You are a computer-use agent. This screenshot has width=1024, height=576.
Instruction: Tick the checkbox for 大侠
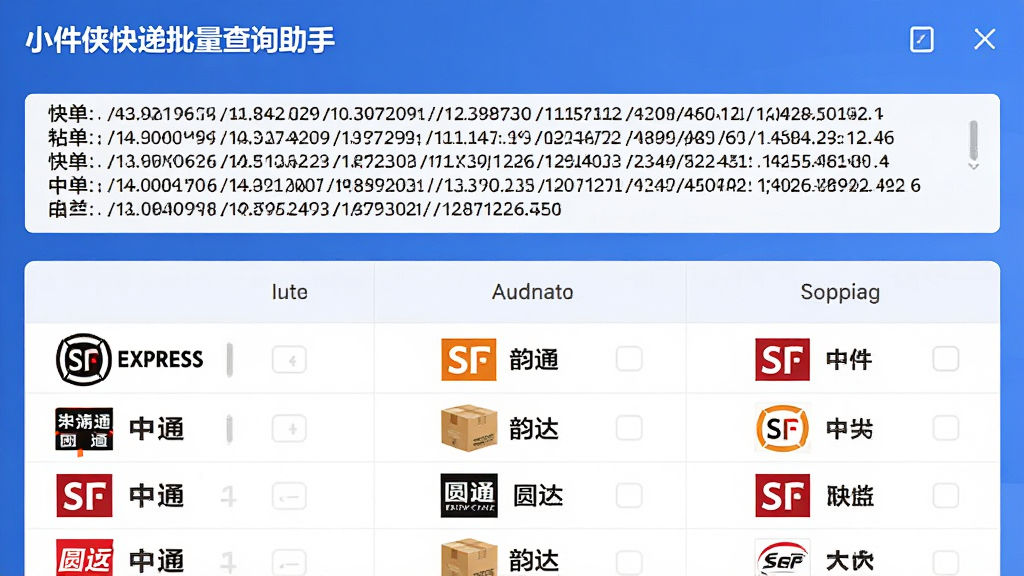point(946,562)
